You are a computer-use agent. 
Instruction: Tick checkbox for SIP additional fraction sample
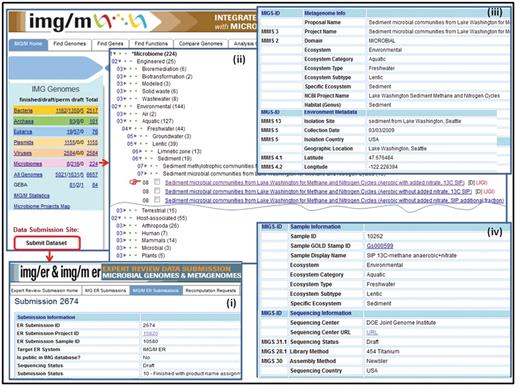click(x=157, y=200)
